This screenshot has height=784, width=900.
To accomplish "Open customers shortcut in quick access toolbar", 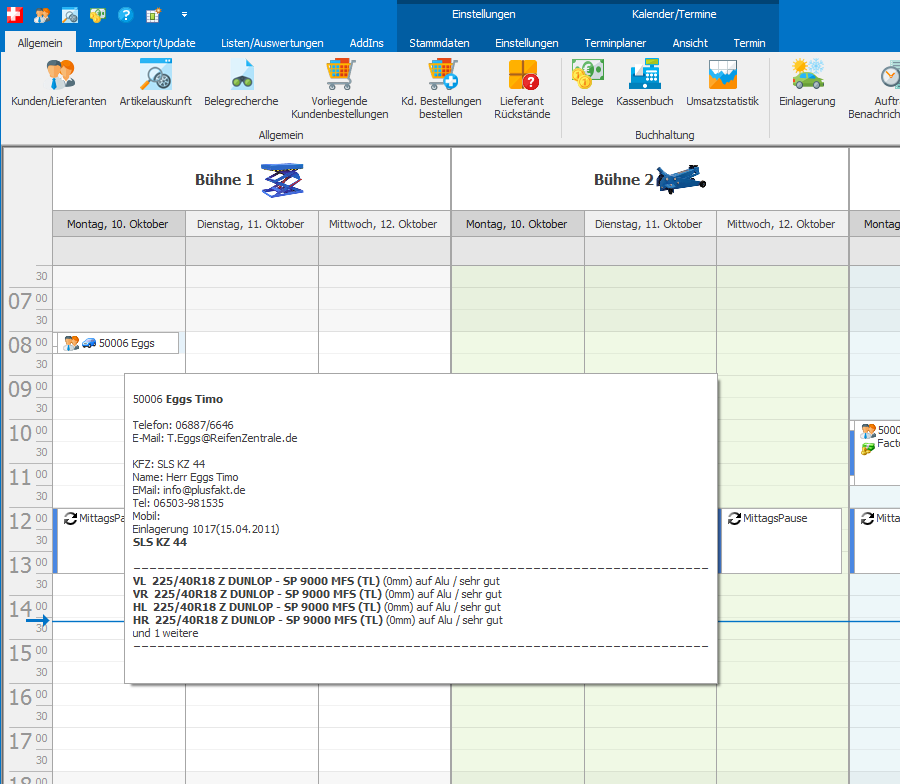I will 41,15.
